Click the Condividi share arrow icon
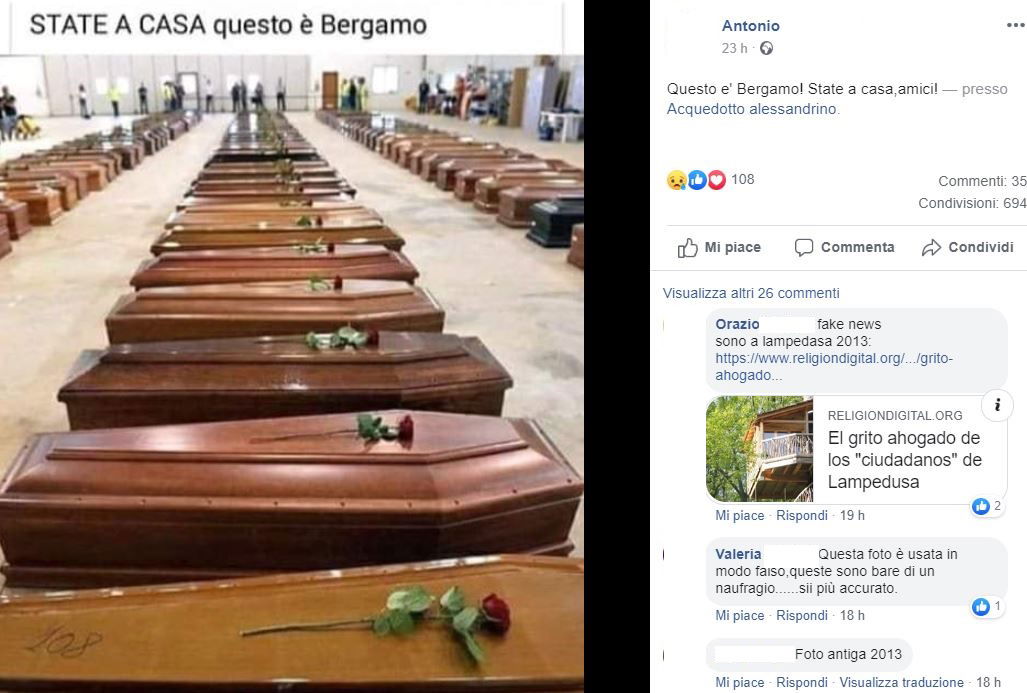The image size is (1027, 693). [931, 248]
